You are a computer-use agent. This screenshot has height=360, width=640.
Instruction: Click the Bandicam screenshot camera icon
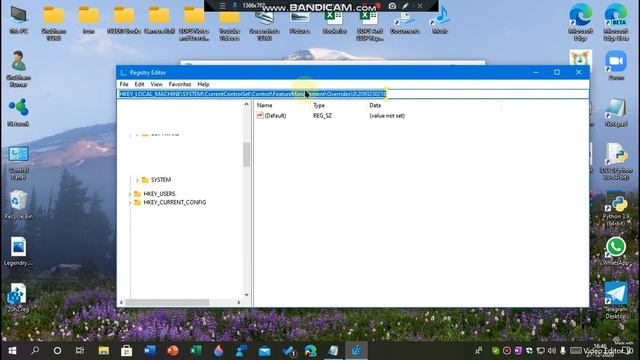pos(392,6)
